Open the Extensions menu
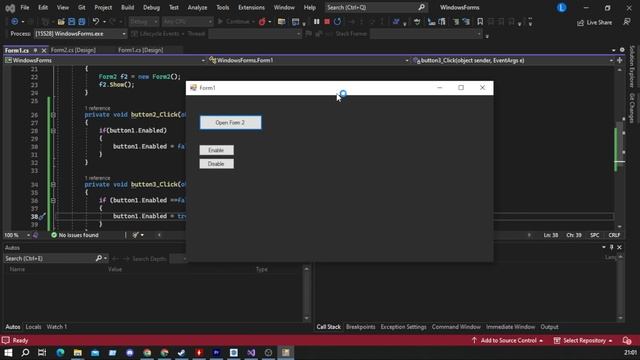This screenshot has width=640, height=360. (x=251, y=7)
